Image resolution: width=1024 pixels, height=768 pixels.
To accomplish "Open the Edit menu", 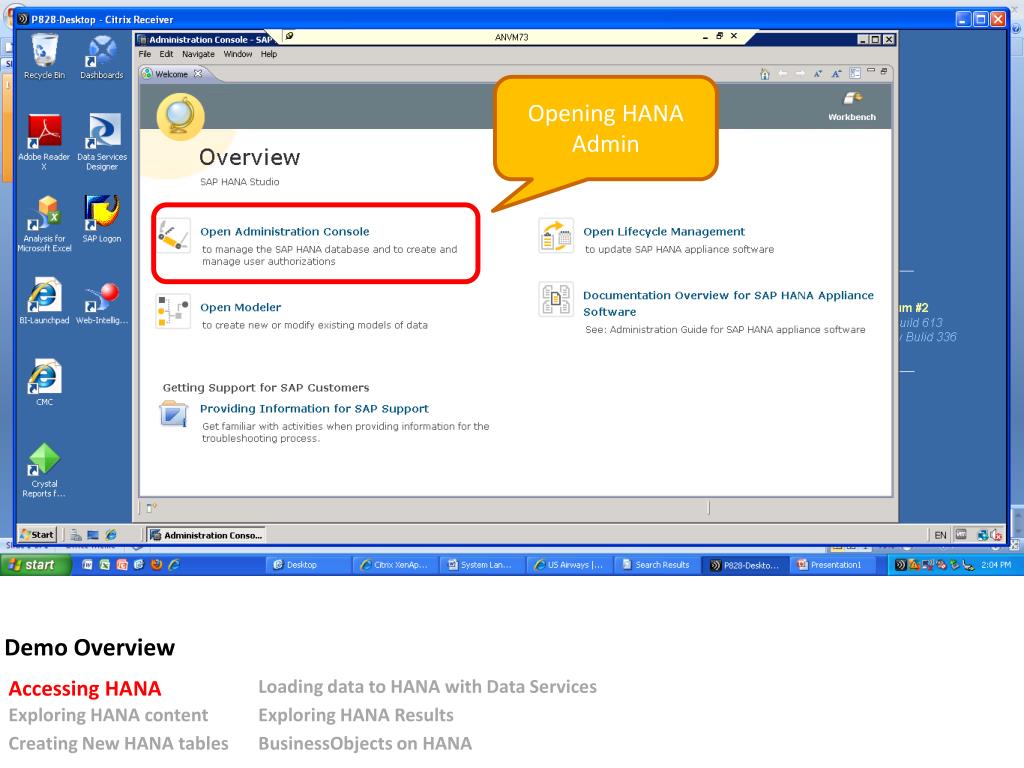I will click(x=167, y=54).
